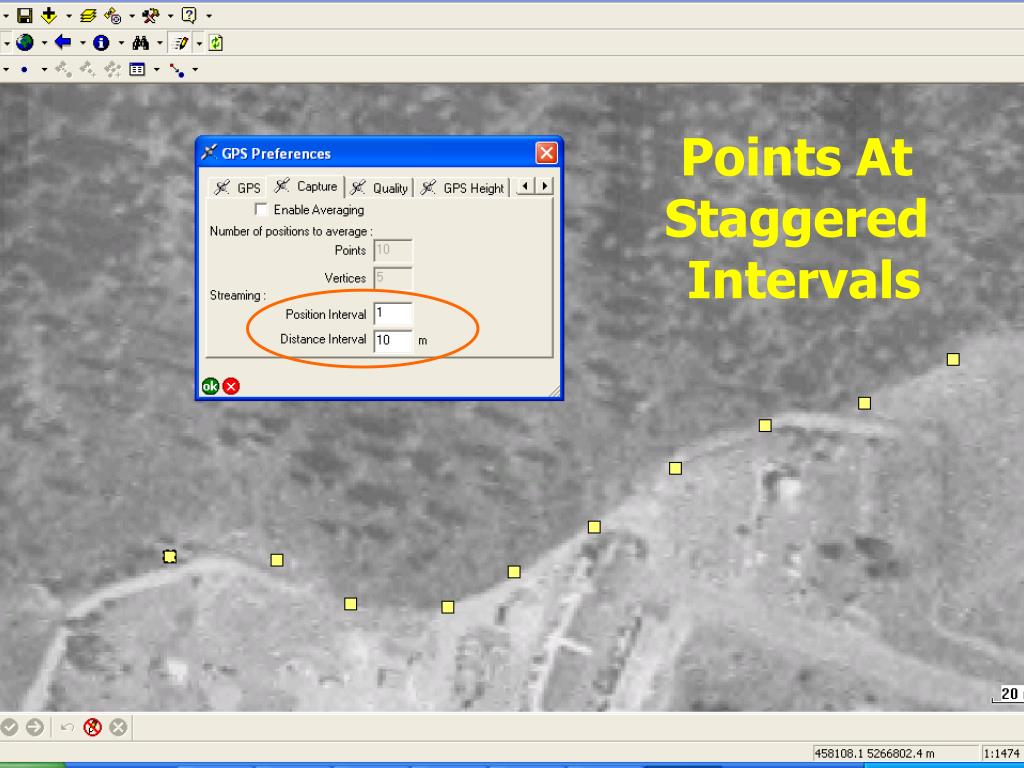Click the Help question mark icon

click(x=189, y=15)
